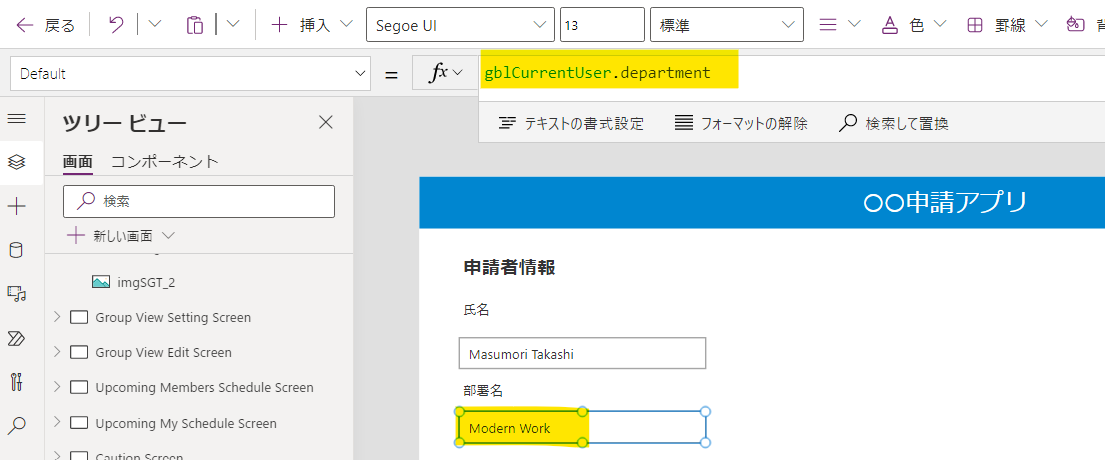Click the paste clipboard icon

pyautogui.click(x=195, y=25)
